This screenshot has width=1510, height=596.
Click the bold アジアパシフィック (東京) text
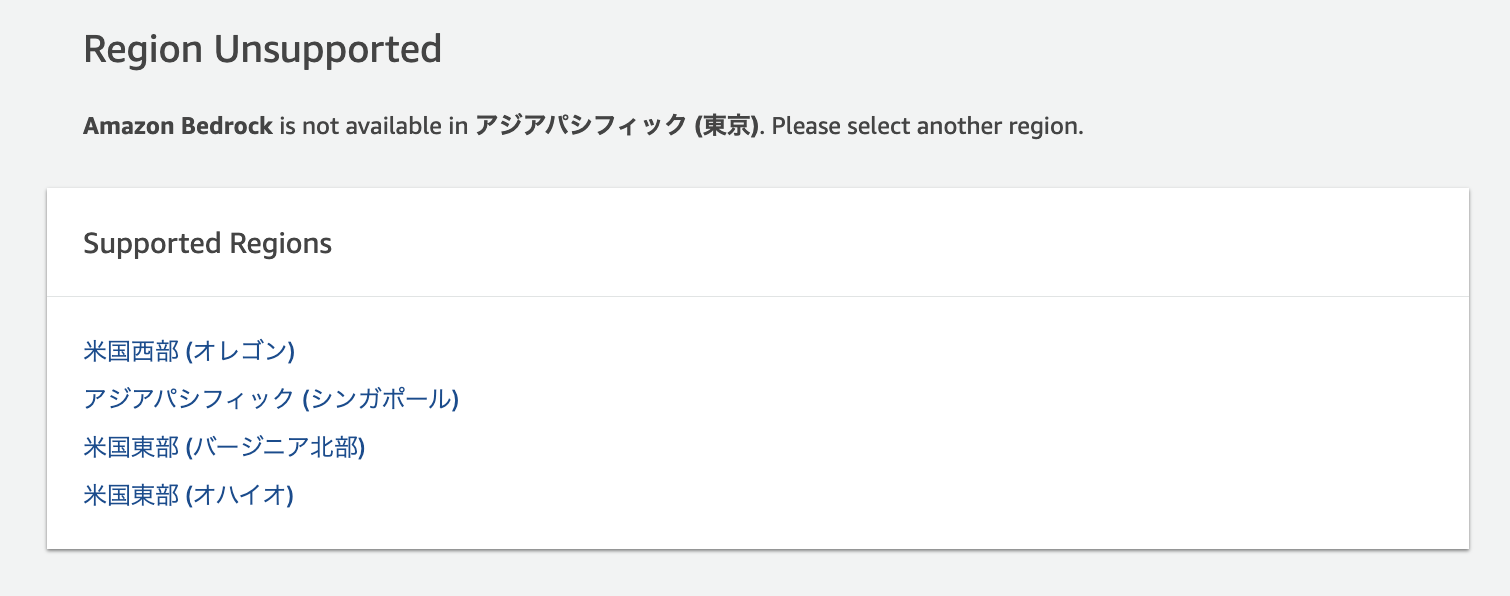pyautogui.click(x=616, y=127)
